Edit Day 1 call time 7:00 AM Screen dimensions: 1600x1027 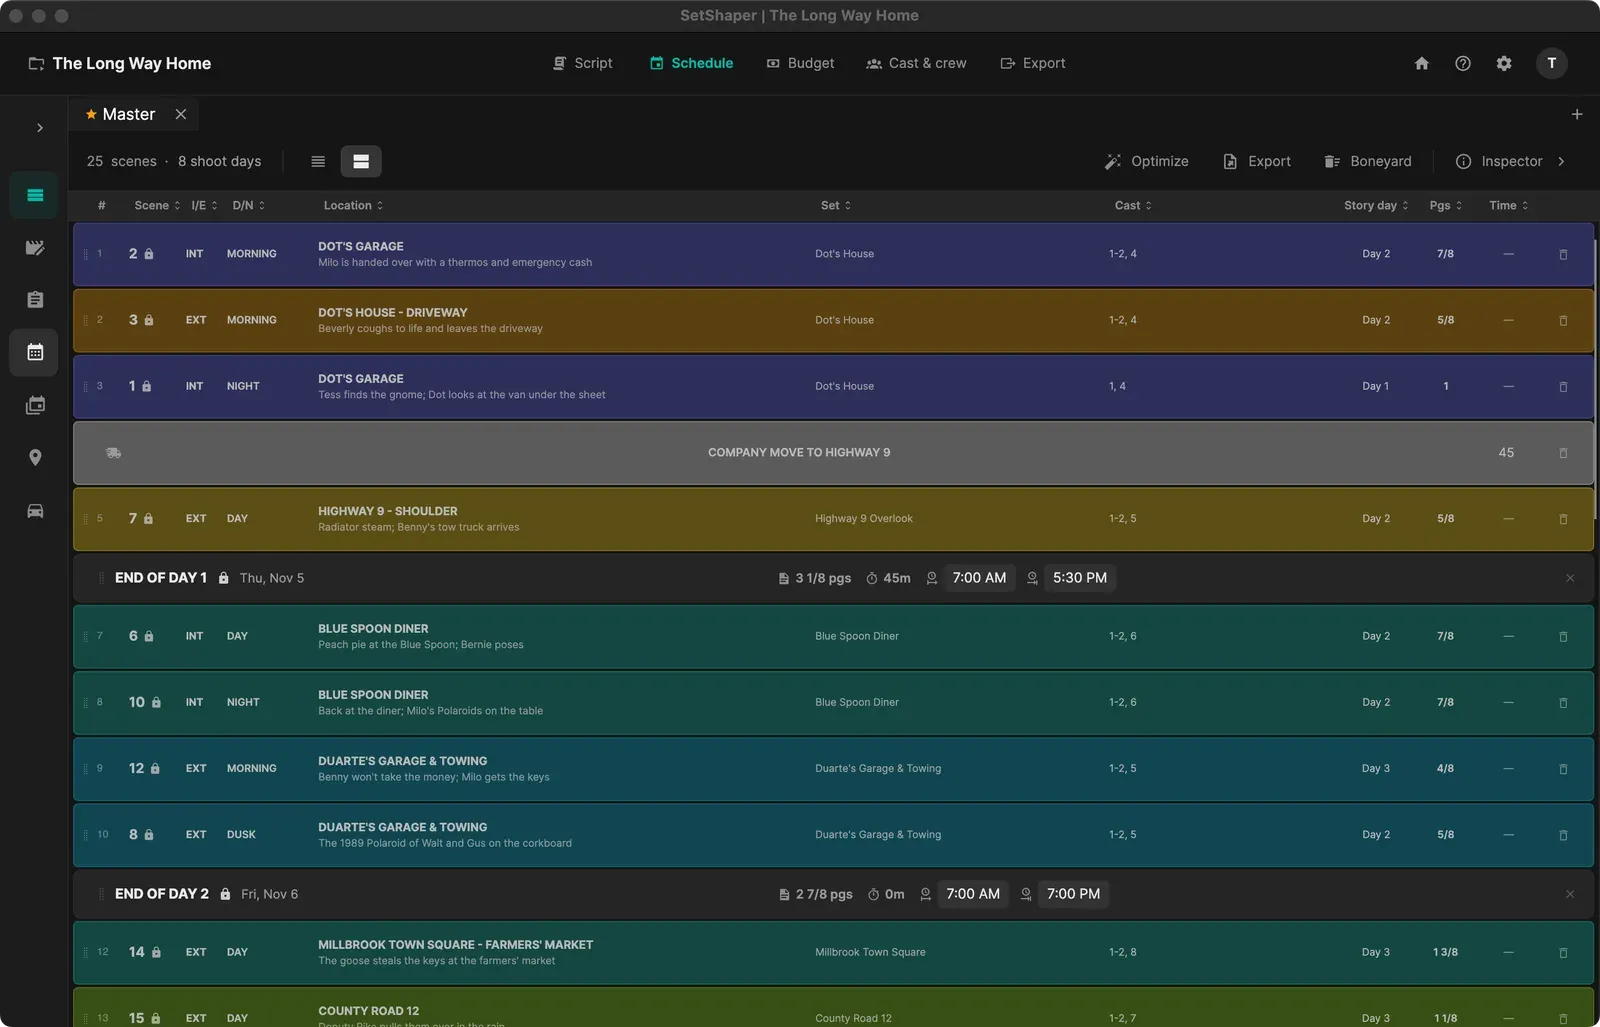click(979, 578)
